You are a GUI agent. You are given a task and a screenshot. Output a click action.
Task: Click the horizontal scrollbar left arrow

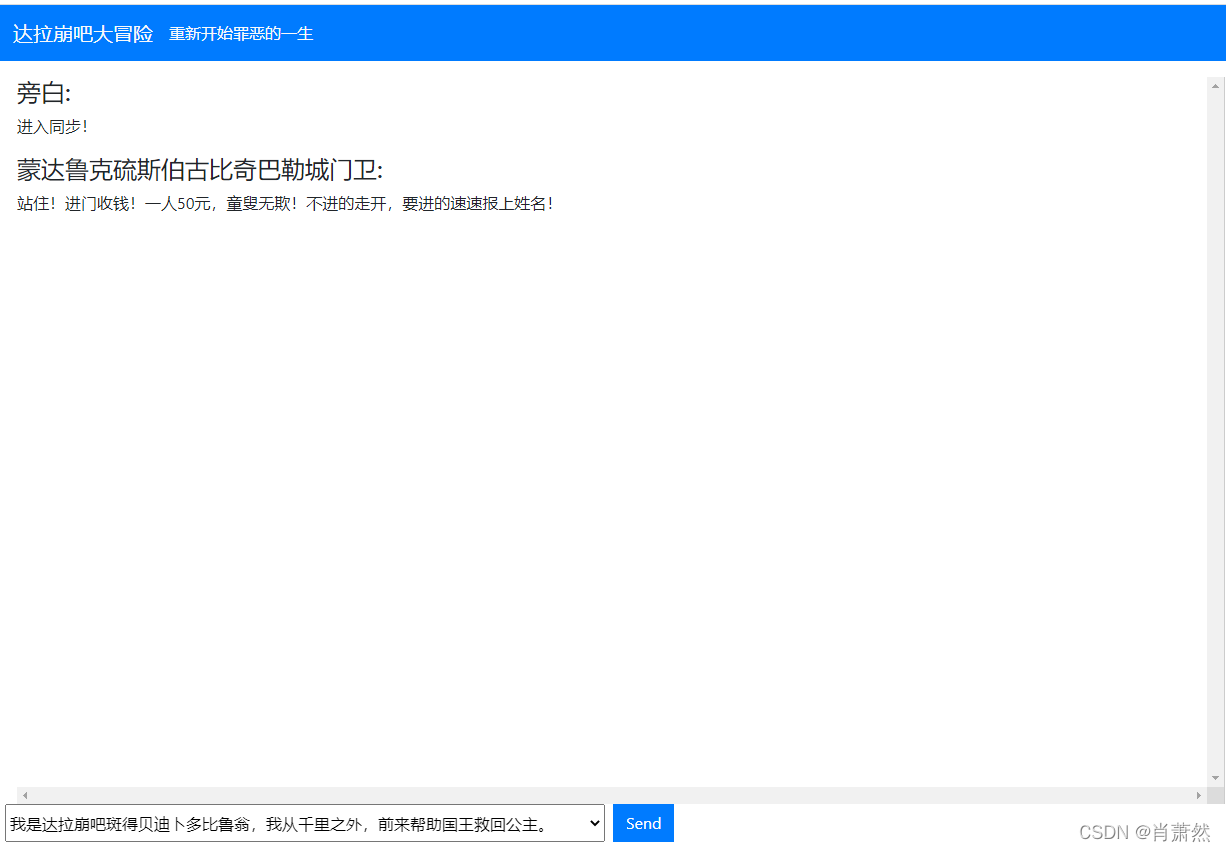23,794
